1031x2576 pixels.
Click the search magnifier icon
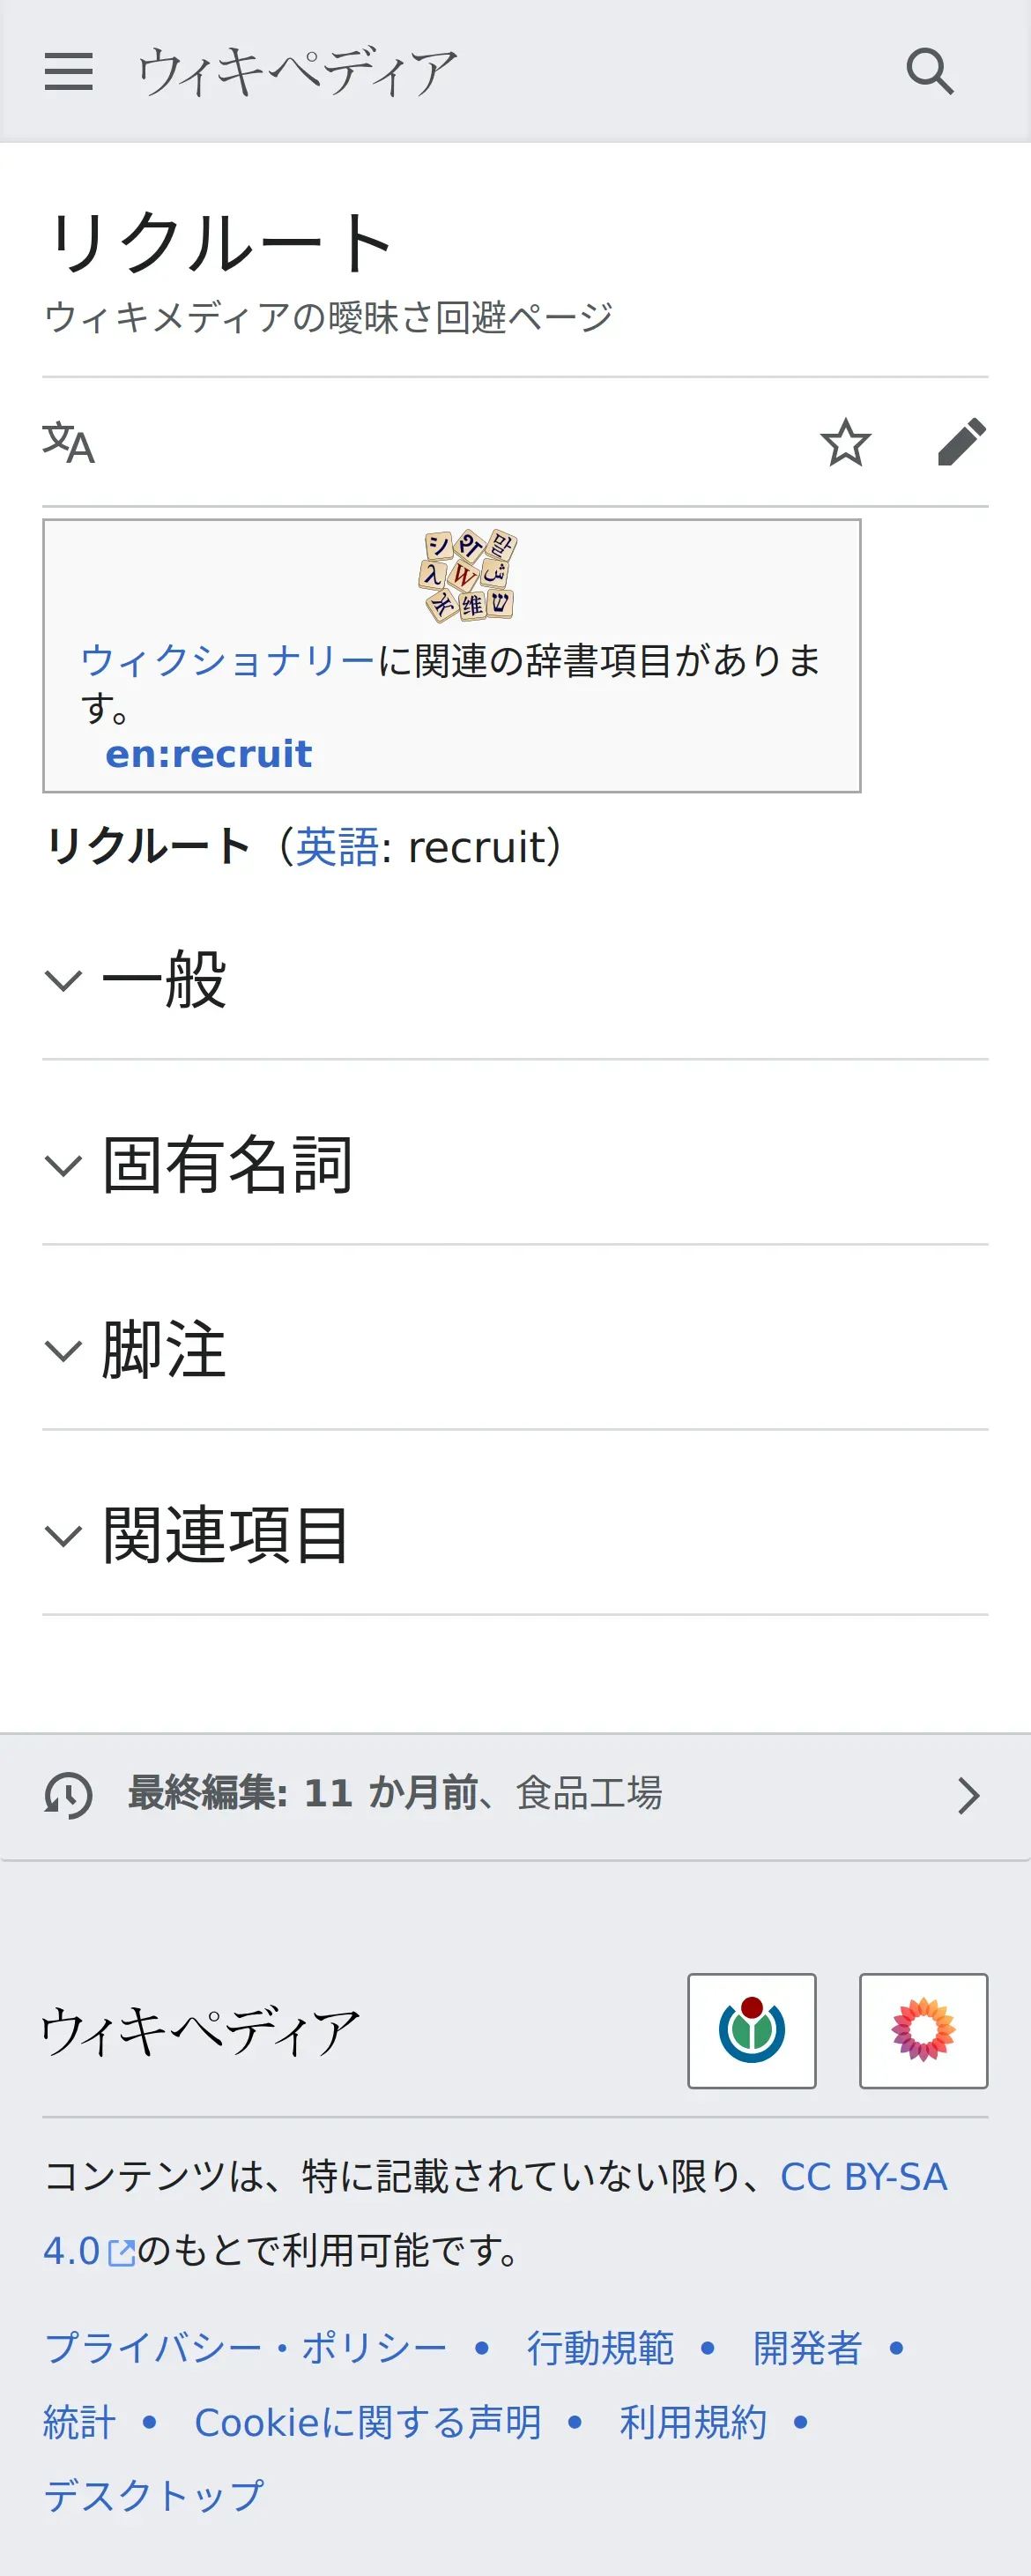[x=929, y=72]
